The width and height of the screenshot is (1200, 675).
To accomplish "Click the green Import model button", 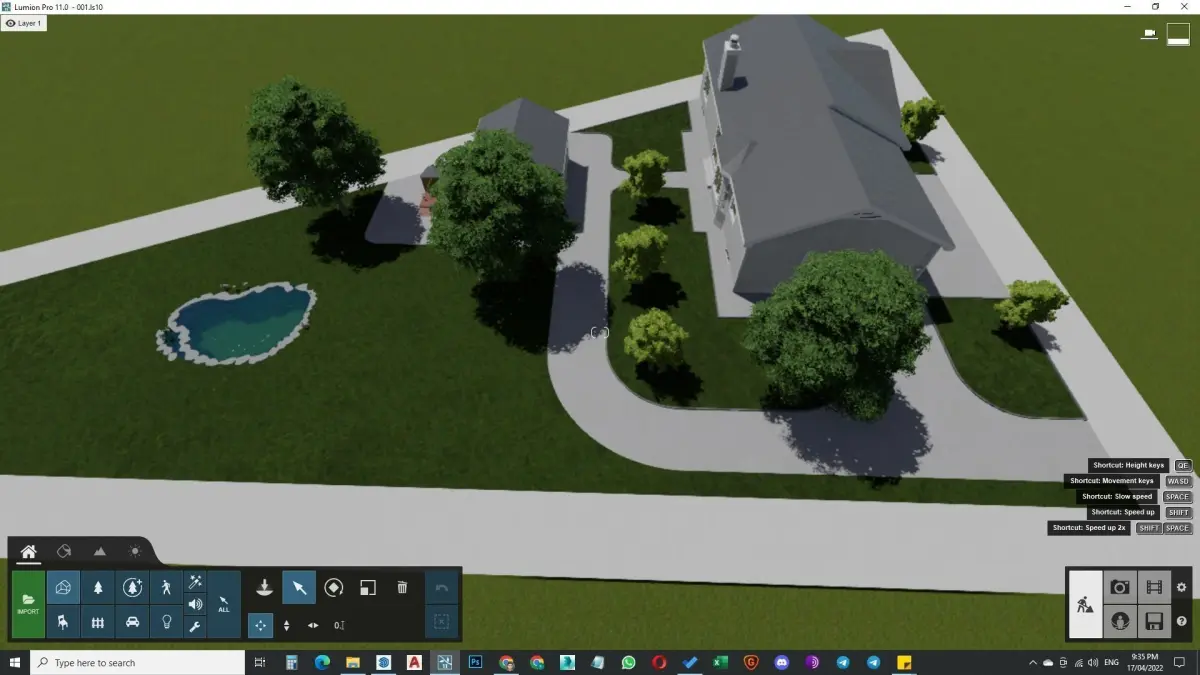I will tap(28, 604).
